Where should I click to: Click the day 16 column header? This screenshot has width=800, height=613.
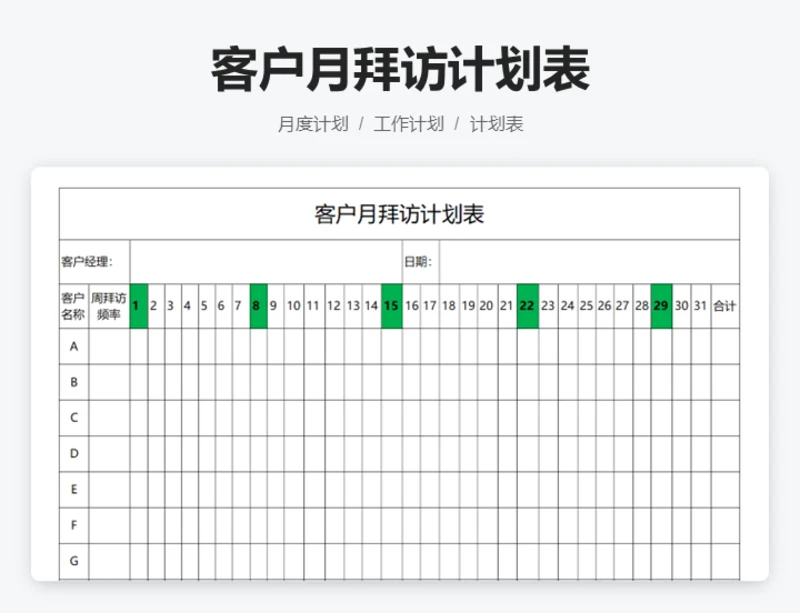tap(412, 306)
